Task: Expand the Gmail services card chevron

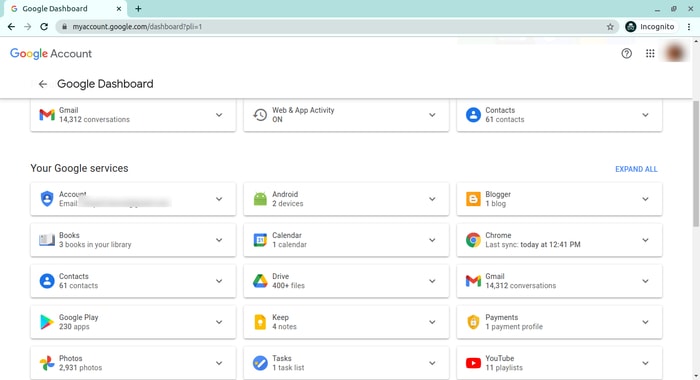Action: click(645, 281)
